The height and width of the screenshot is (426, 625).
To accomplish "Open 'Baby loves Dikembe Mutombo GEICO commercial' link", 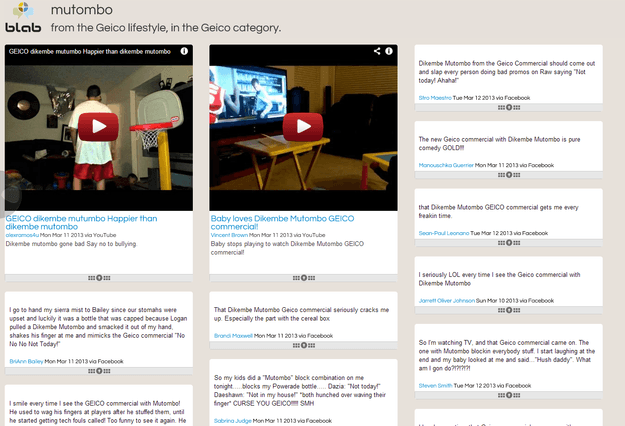I will [282, 222].
